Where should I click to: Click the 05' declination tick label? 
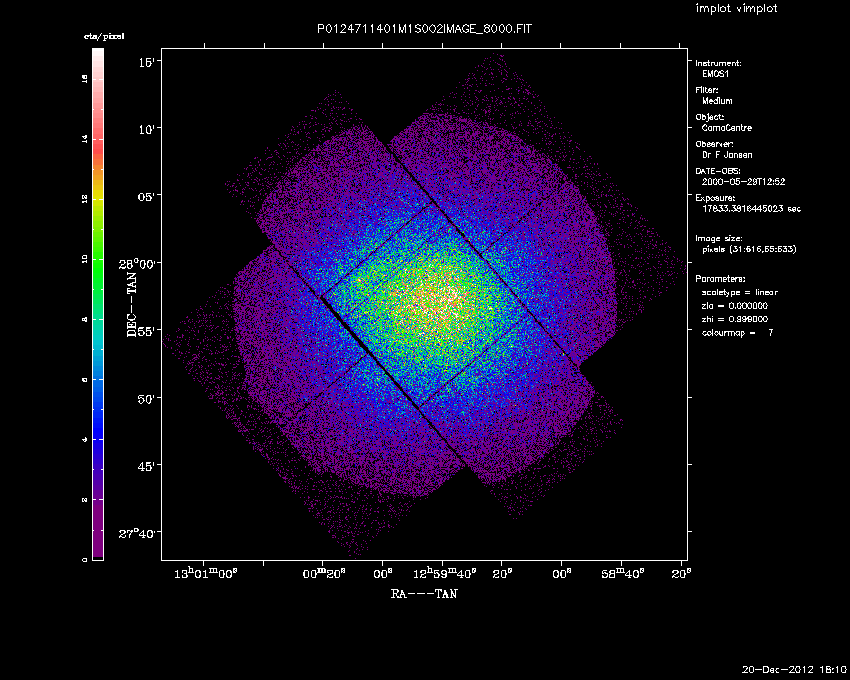149,197
